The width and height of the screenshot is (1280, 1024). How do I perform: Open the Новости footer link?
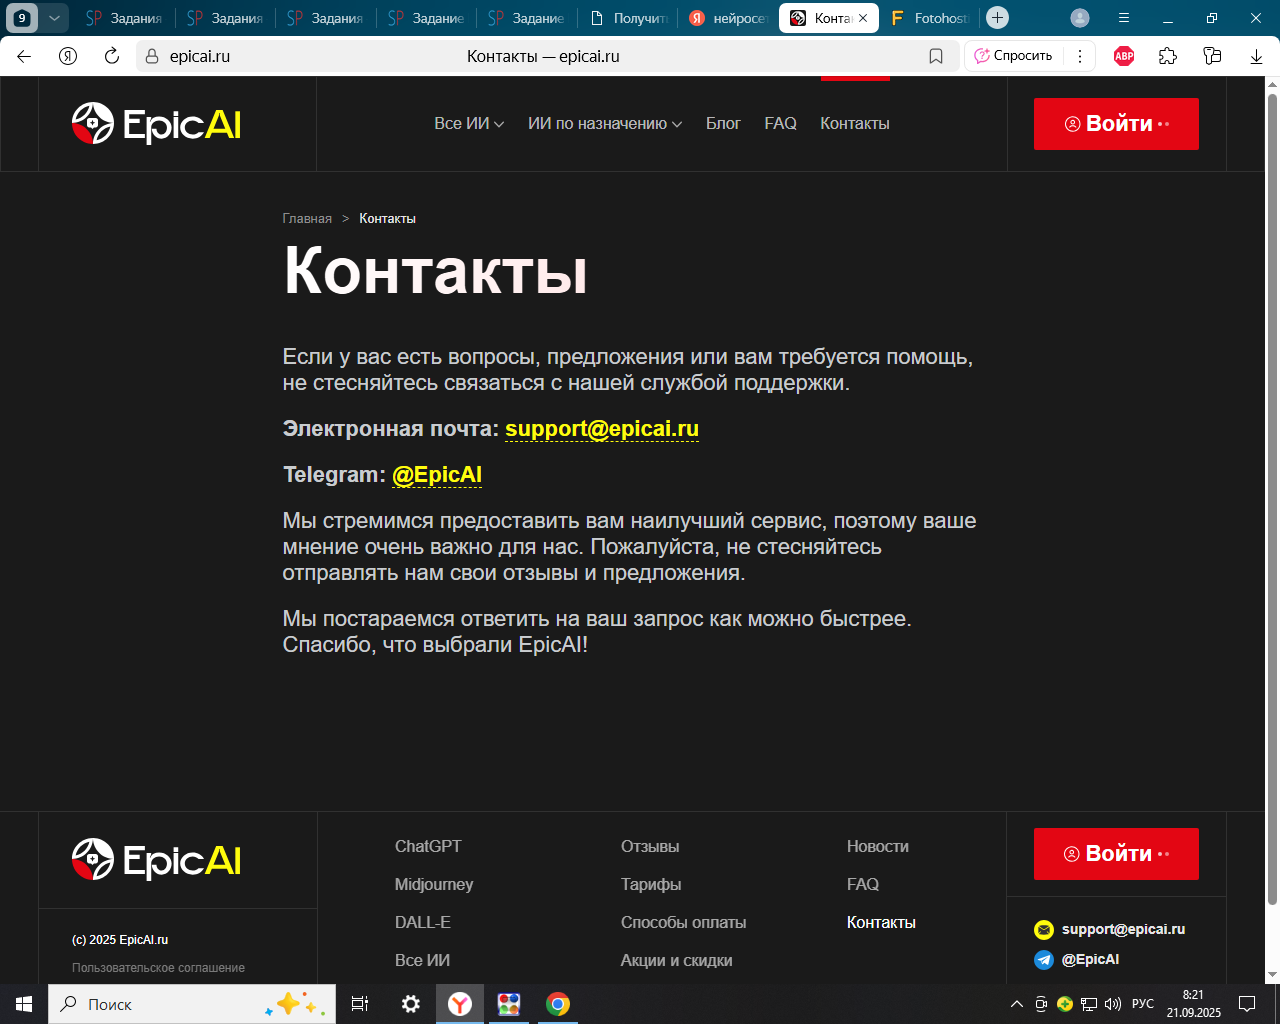click(878, 847)
